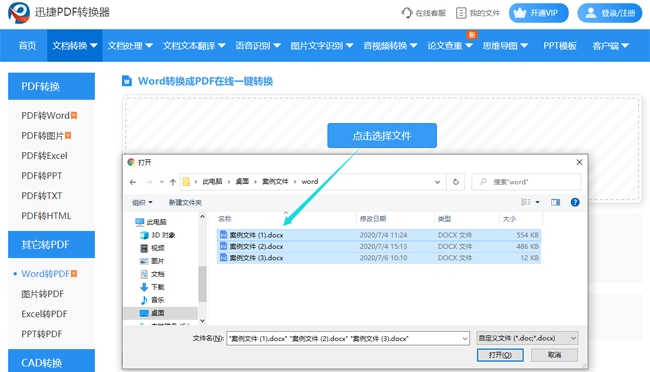
Task: Open the dialog help question icon
Action: [x=575, y=202]
